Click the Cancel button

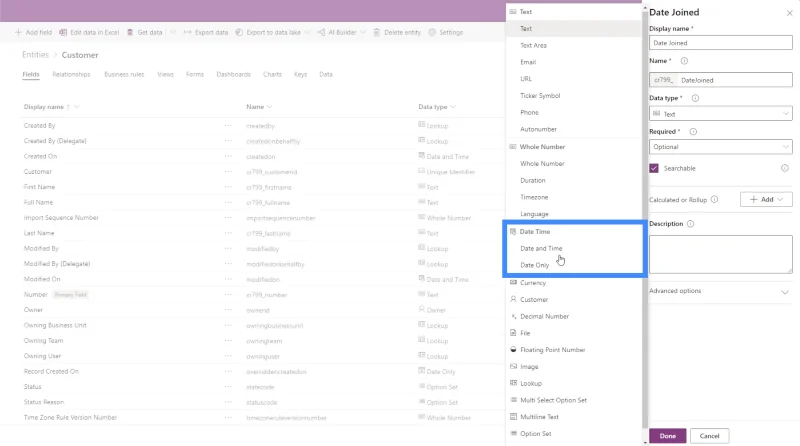[709, 436]
